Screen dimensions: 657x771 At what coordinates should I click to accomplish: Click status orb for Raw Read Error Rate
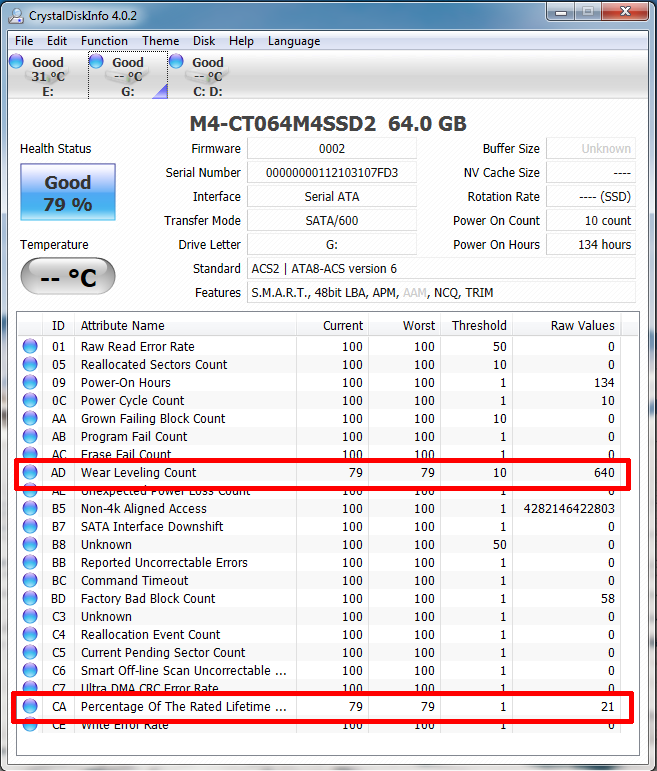[x=30, y=346]
